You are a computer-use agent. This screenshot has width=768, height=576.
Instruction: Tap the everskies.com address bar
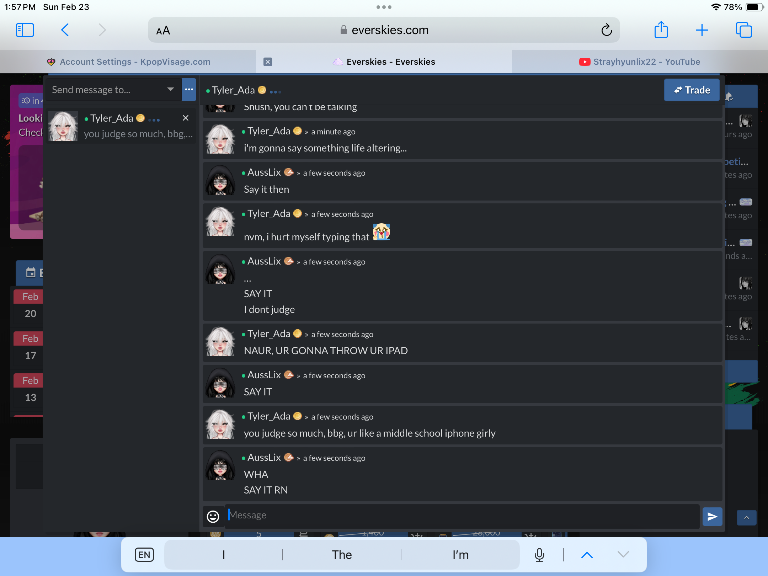(384, 30)
